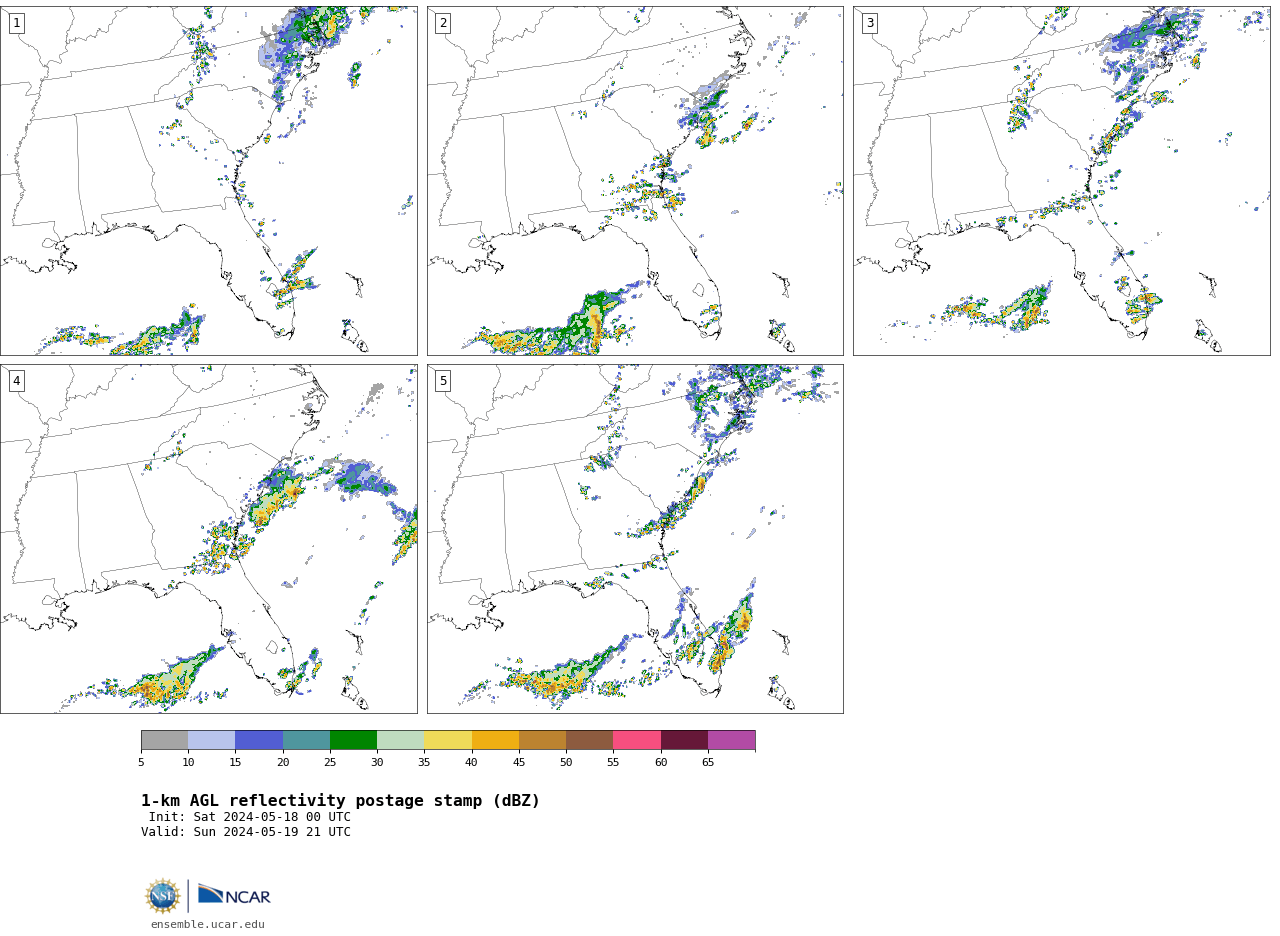Click the ensemble.ucar.edu text
1280x936 pixels.
click(x=208, y=925)
